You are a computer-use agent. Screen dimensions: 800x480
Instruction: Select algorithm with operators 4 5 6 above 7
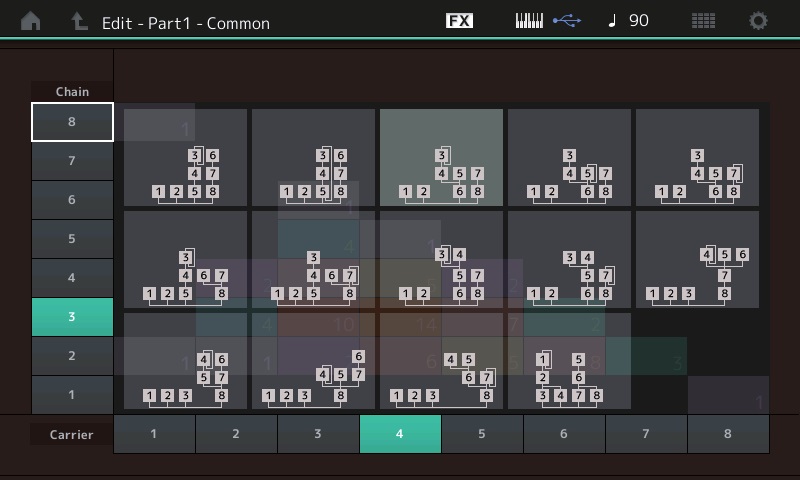coord(697,259)
